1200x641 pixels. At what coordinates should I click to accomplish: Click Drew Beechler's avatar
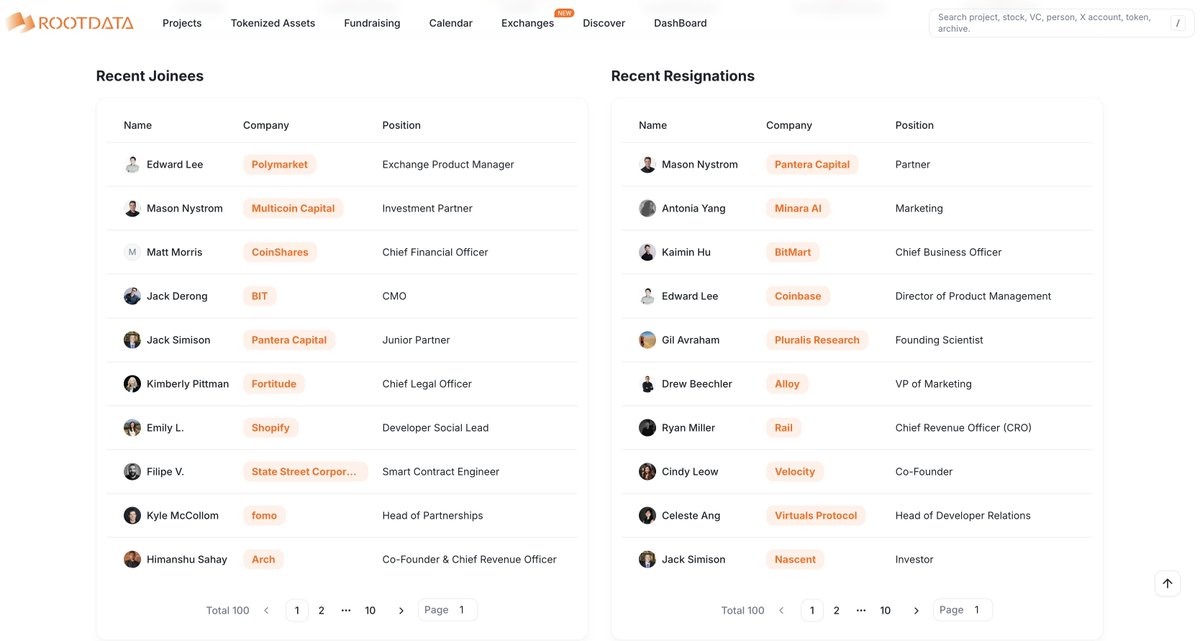647,384
